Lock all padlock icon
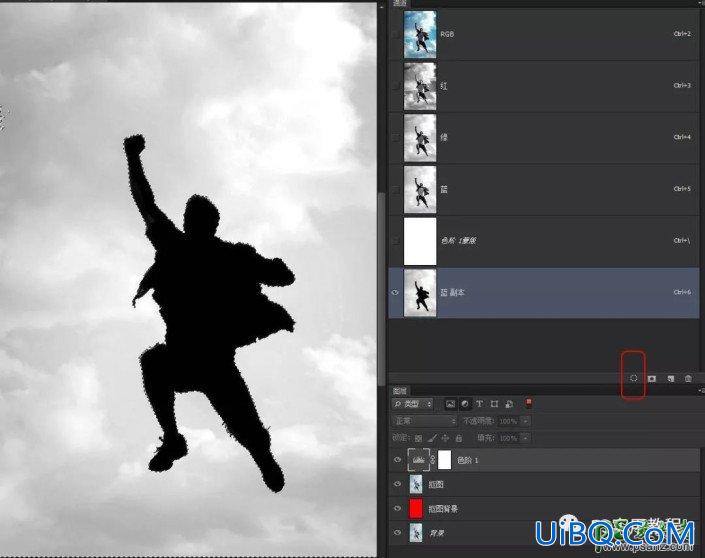The image size is (705, 558). coord(459,437)
